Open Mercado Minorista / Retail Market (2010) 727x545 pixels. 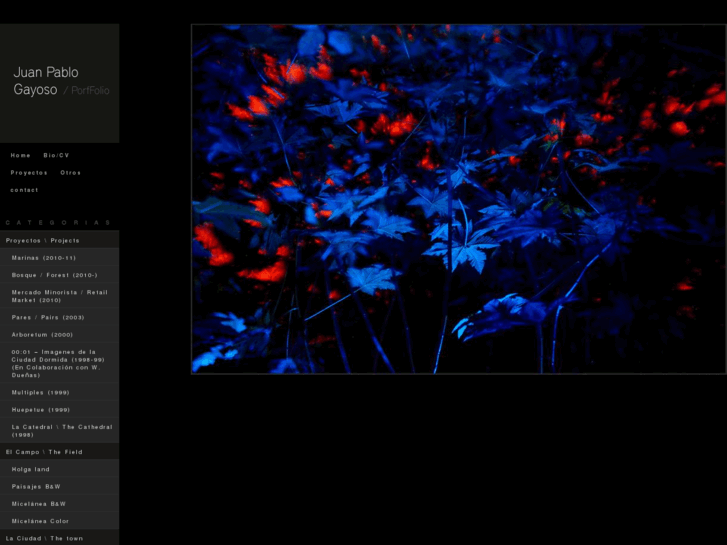click(x=59, y=296)
